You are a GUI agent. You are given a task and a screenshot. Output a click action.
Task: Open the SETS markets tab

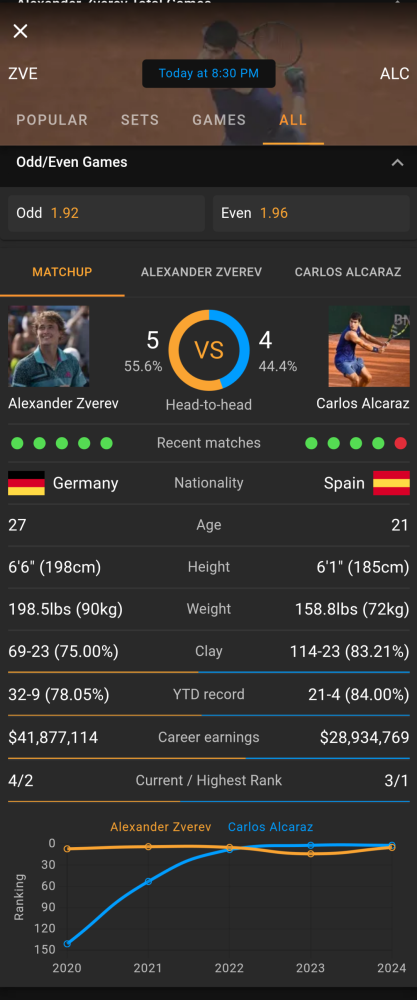140,120
